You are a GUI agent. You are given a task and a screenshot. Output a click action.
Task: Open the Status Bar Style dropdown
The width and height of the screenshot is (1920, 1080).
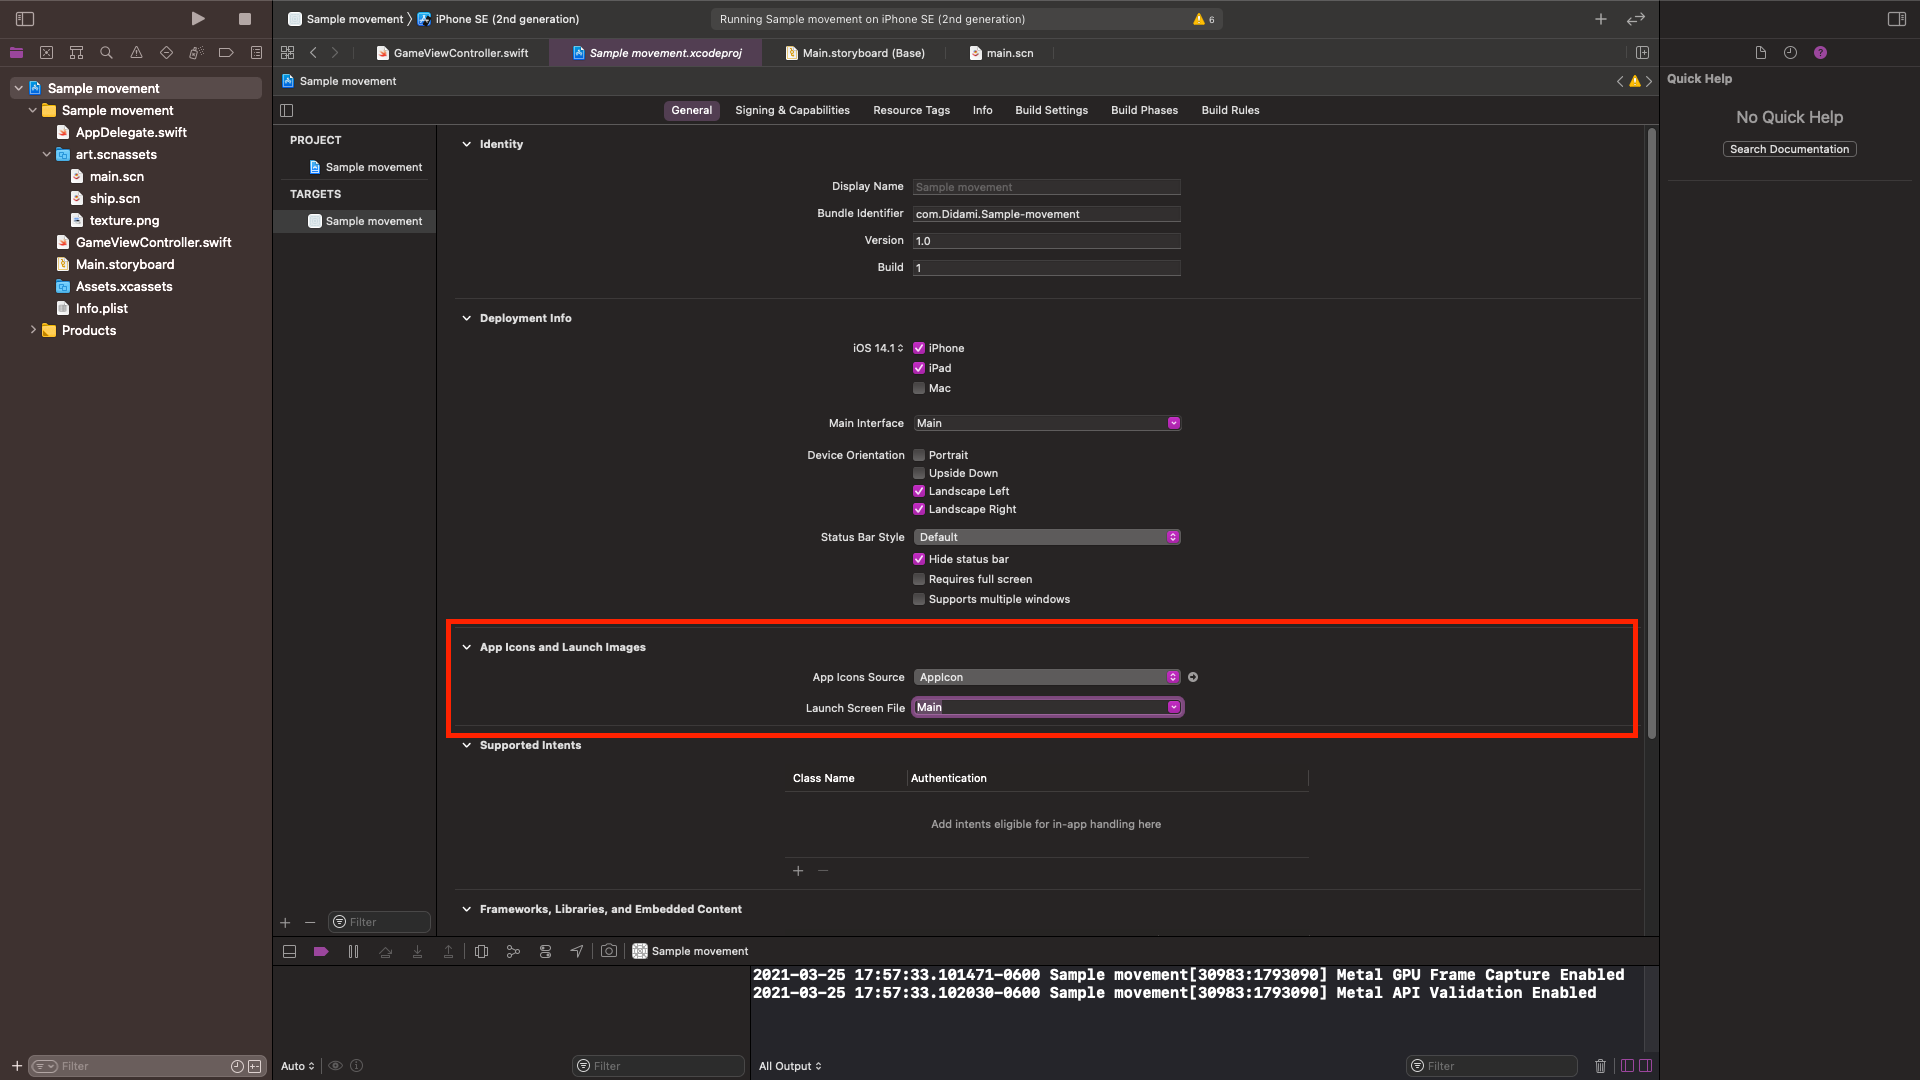click(x=1046, y=537)
